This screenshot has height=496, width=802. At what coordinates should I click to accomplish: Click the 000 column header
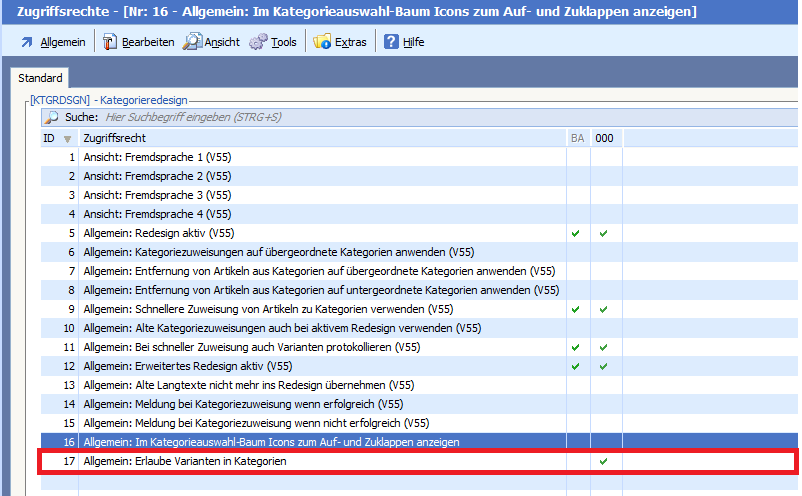click(x=604, y=138)
